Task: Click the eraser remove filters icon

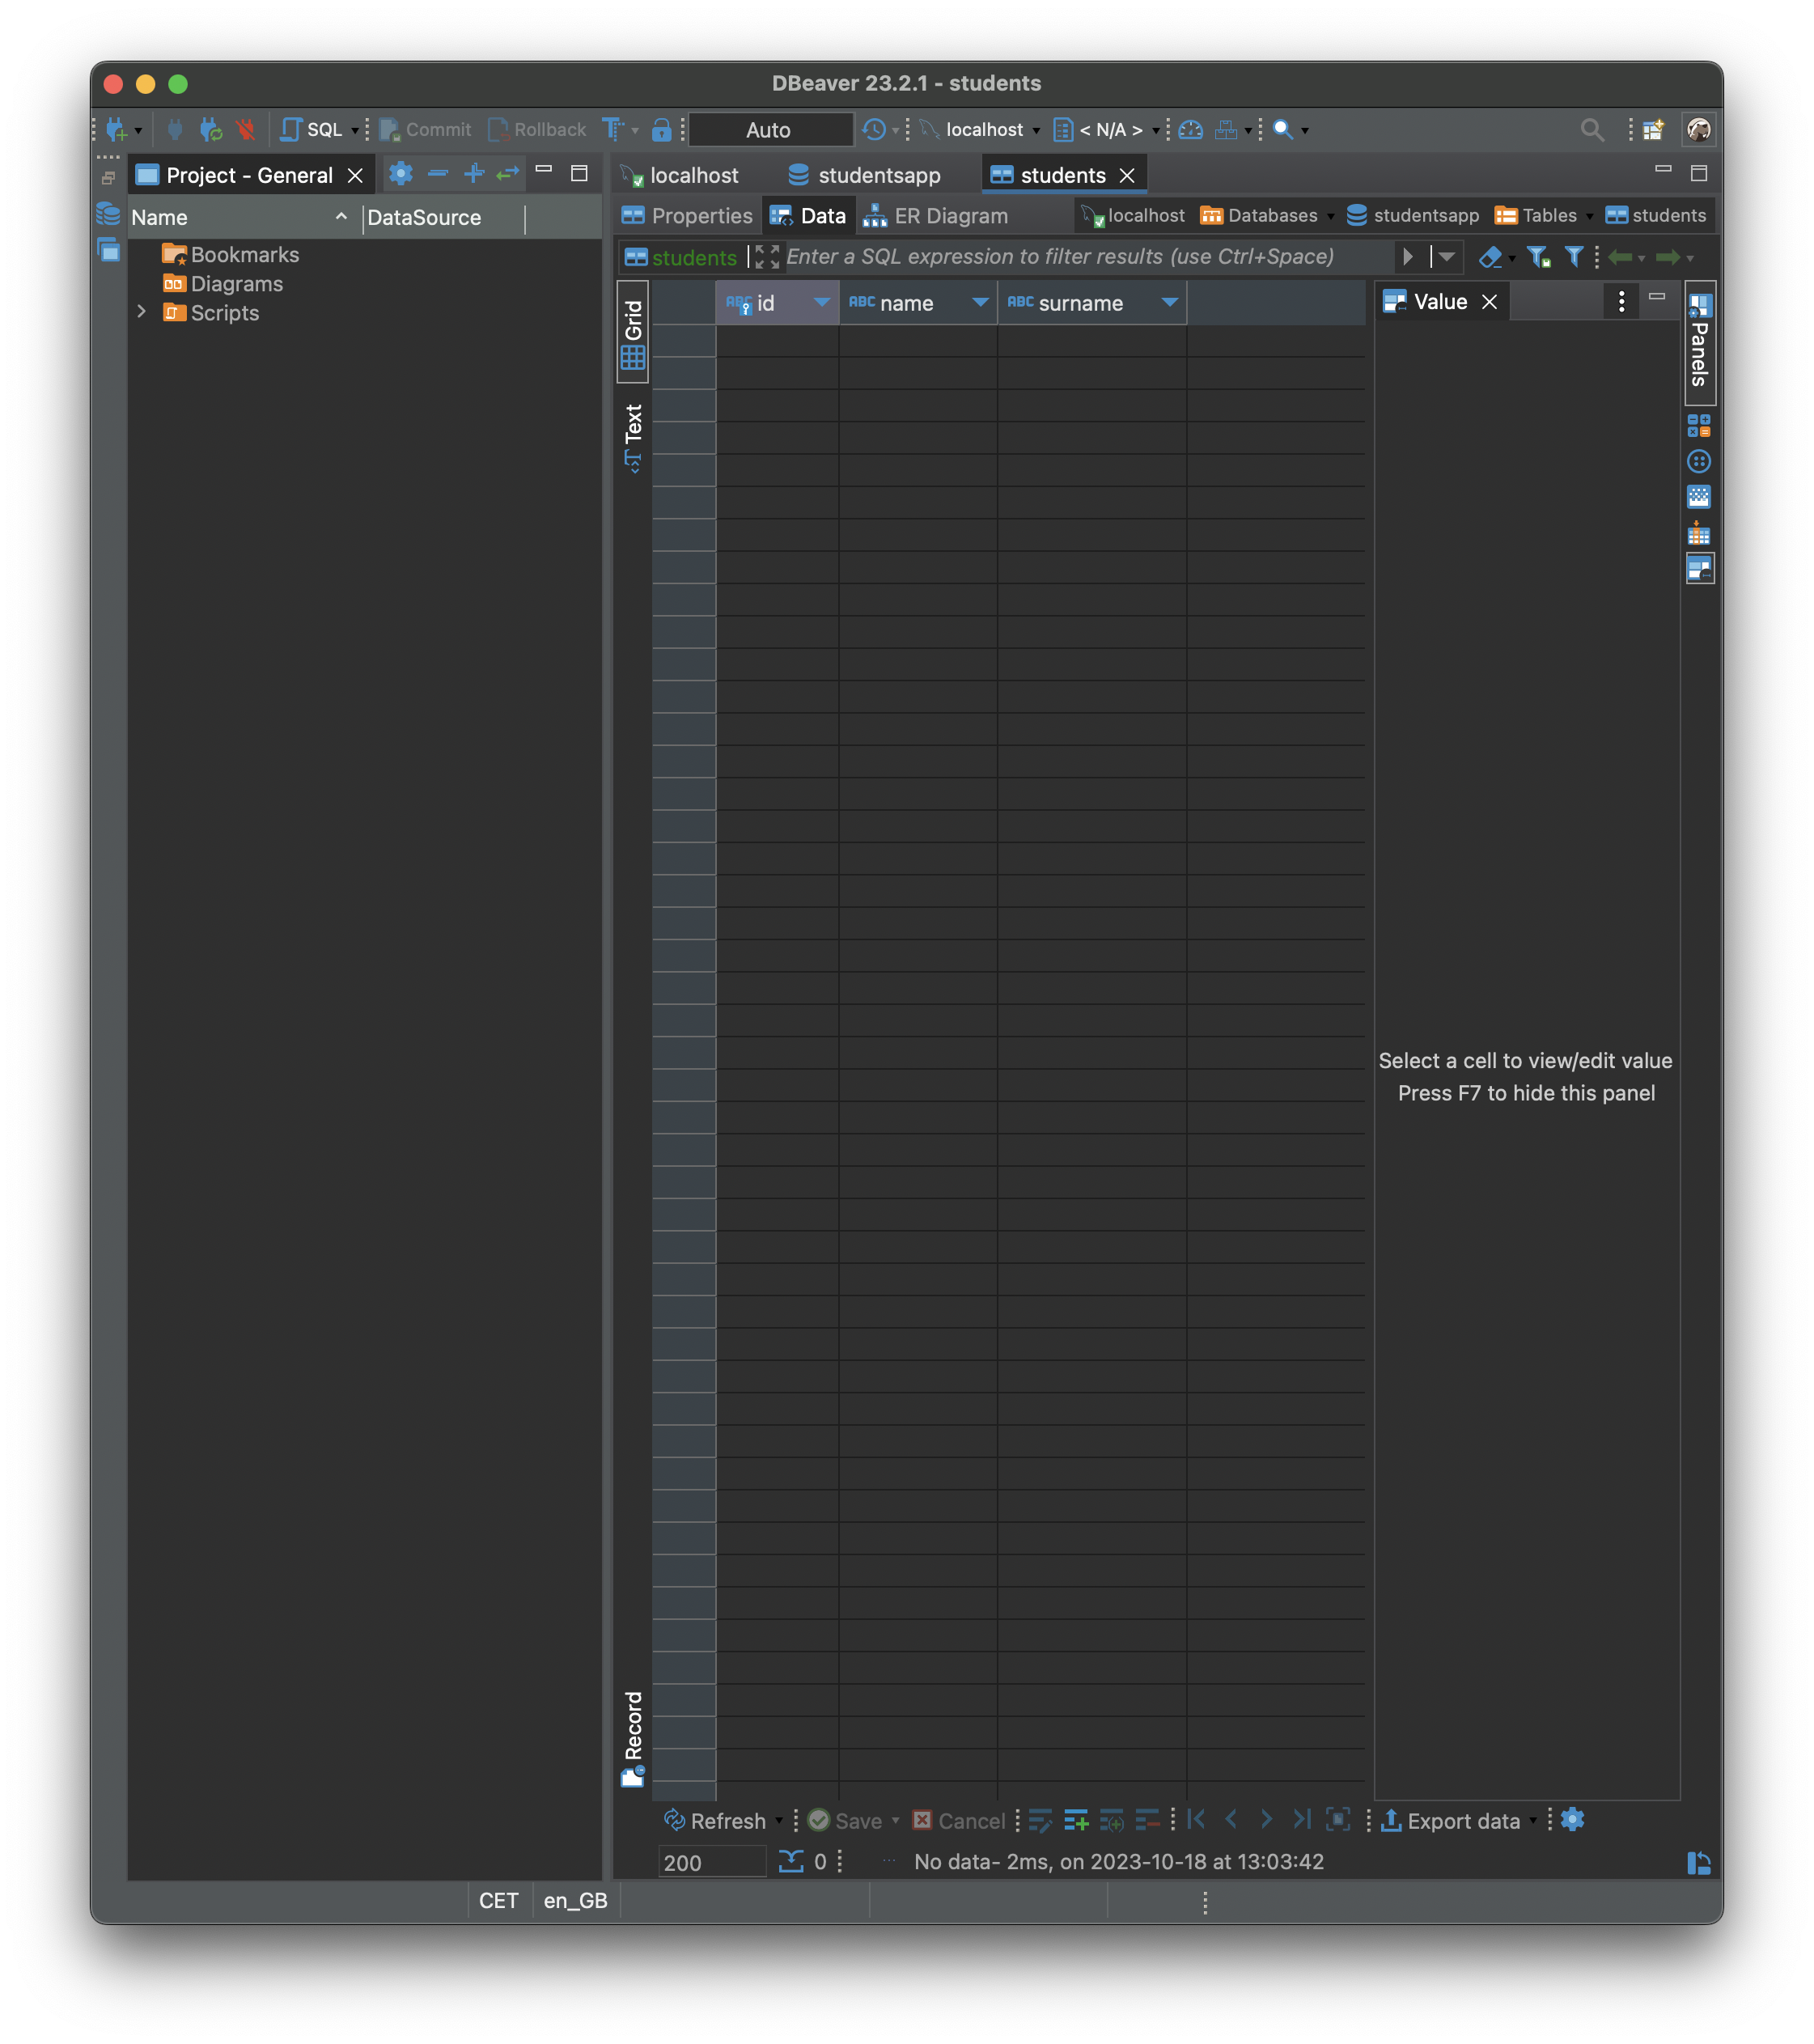Action: pos(1491,256)
